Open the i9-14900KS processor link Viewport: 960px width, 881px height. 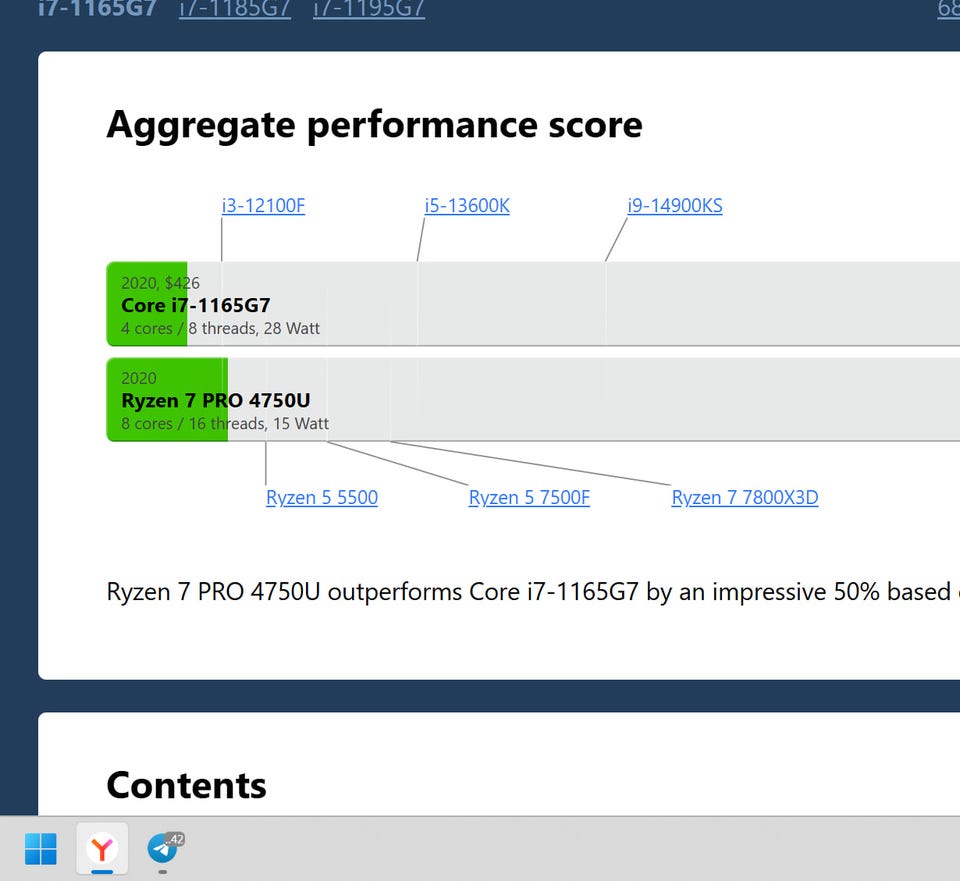click(675, 206)
